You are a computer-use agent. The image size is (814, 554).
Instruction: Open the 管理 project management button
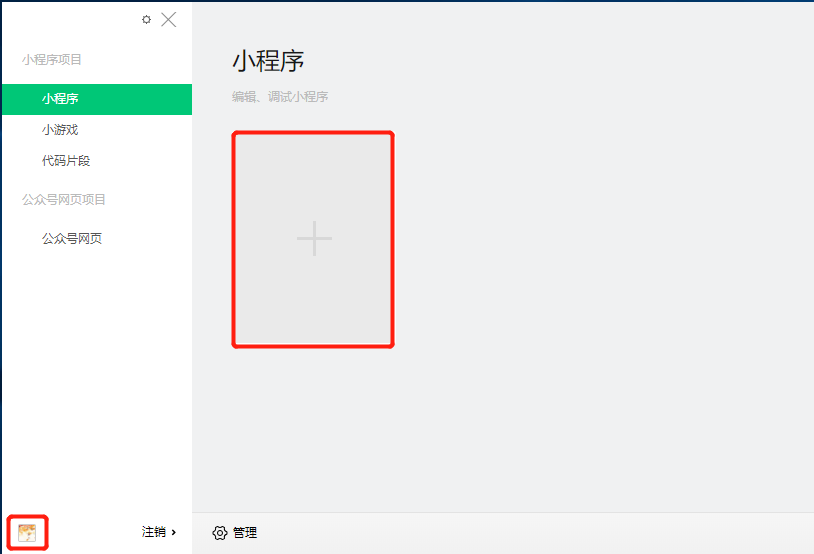tap(235, 533)
